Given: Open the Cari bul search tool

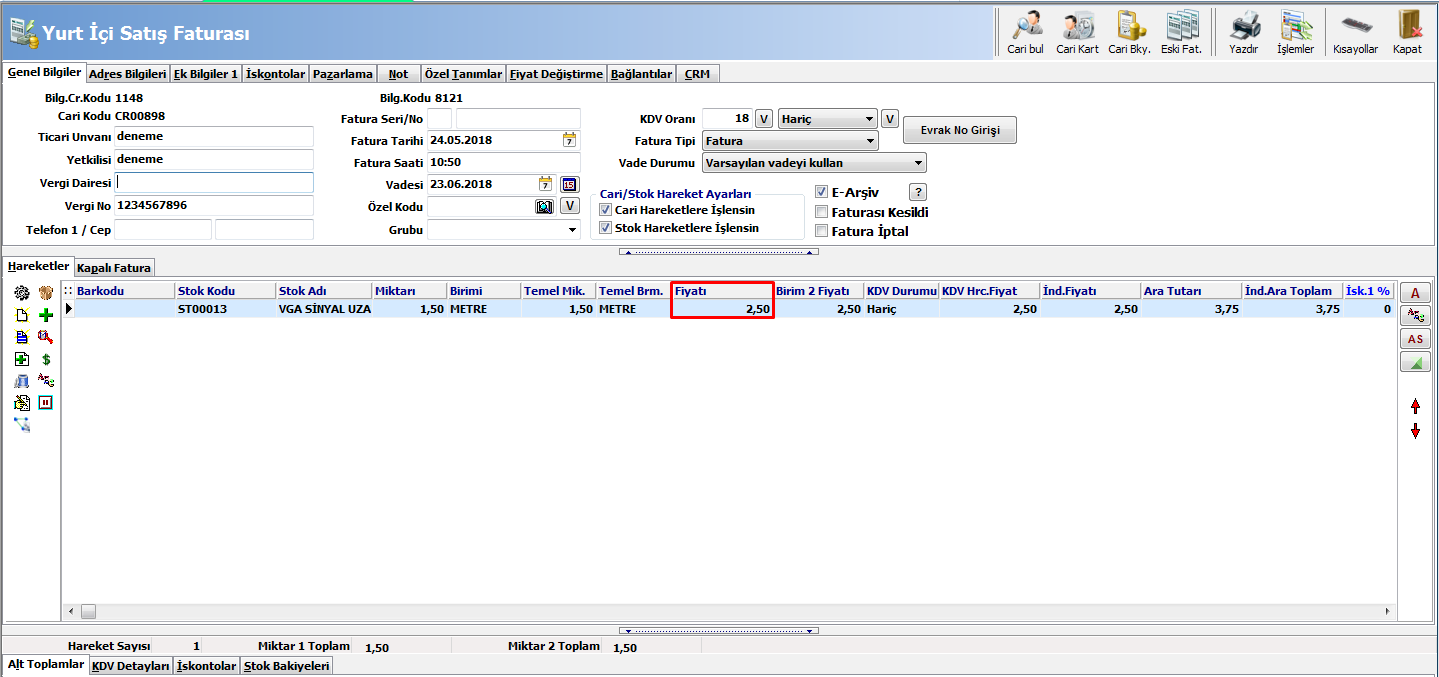Looking at the screenshot, I should click(1025, 31).
